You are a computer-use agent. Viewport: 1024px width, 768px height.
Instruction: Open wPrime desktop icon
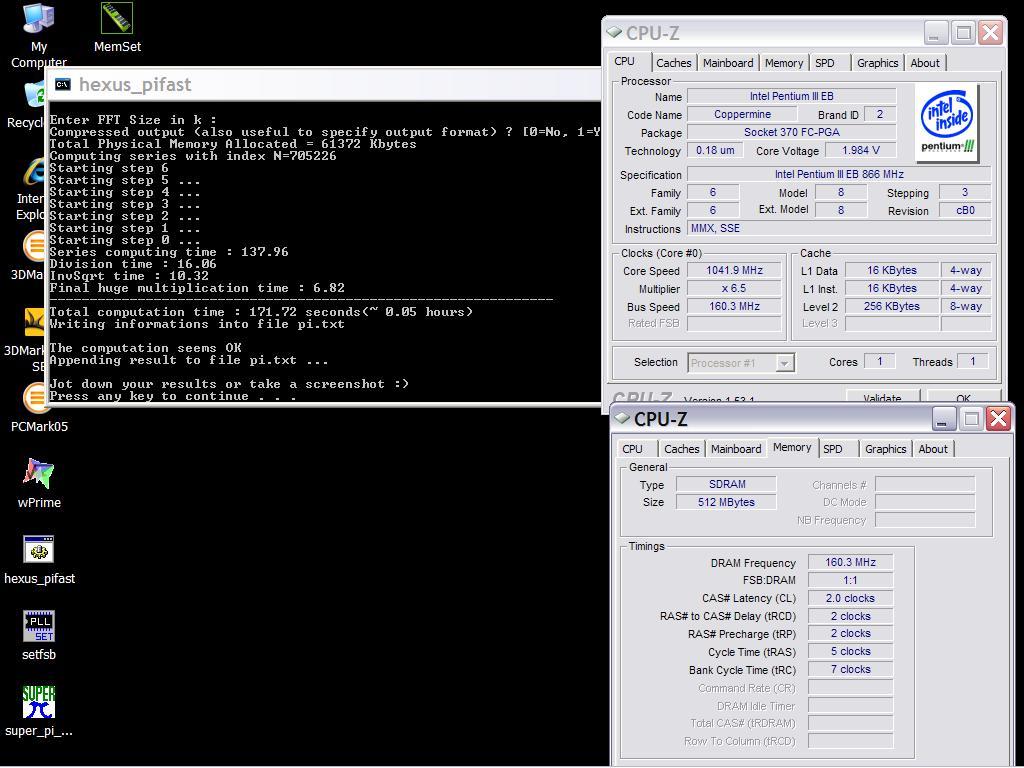click(x=39, y=473)
